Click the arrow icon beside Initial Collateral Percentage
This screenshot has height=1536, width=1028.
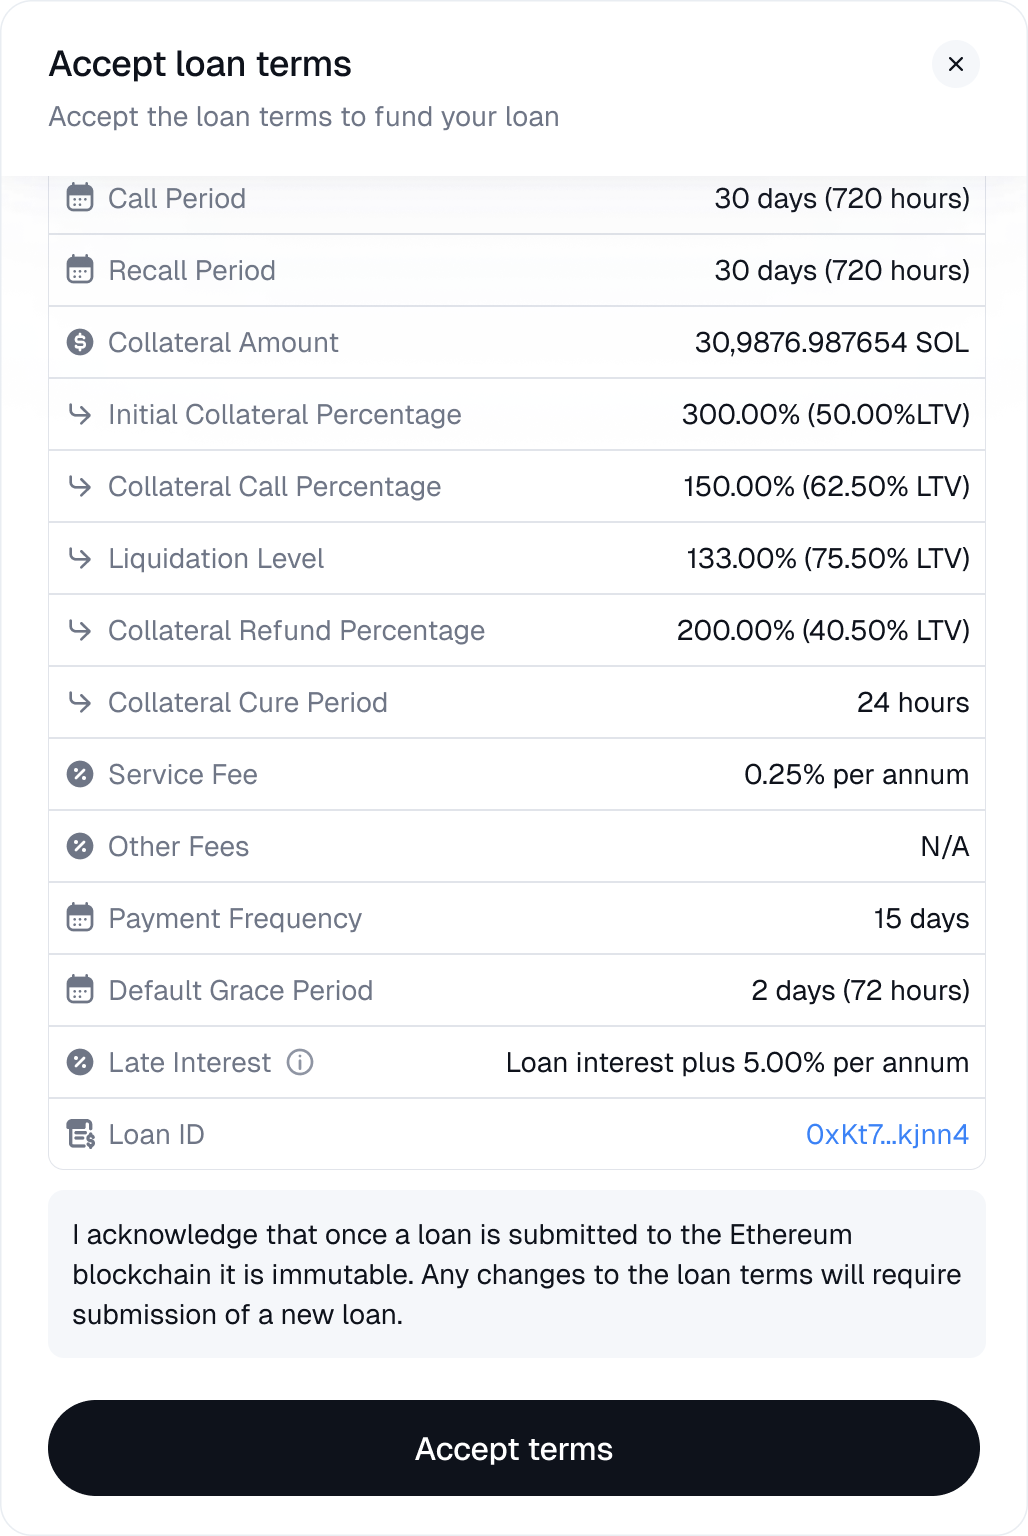coord(80,414)
